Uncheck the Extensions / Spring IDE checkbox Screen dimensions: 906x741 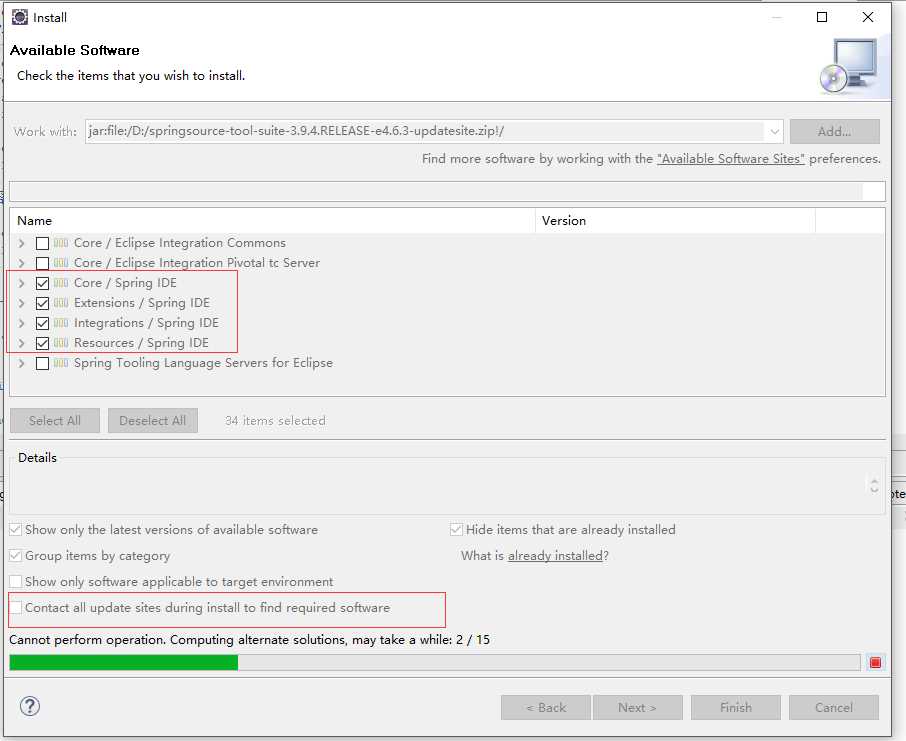point(42,303)
